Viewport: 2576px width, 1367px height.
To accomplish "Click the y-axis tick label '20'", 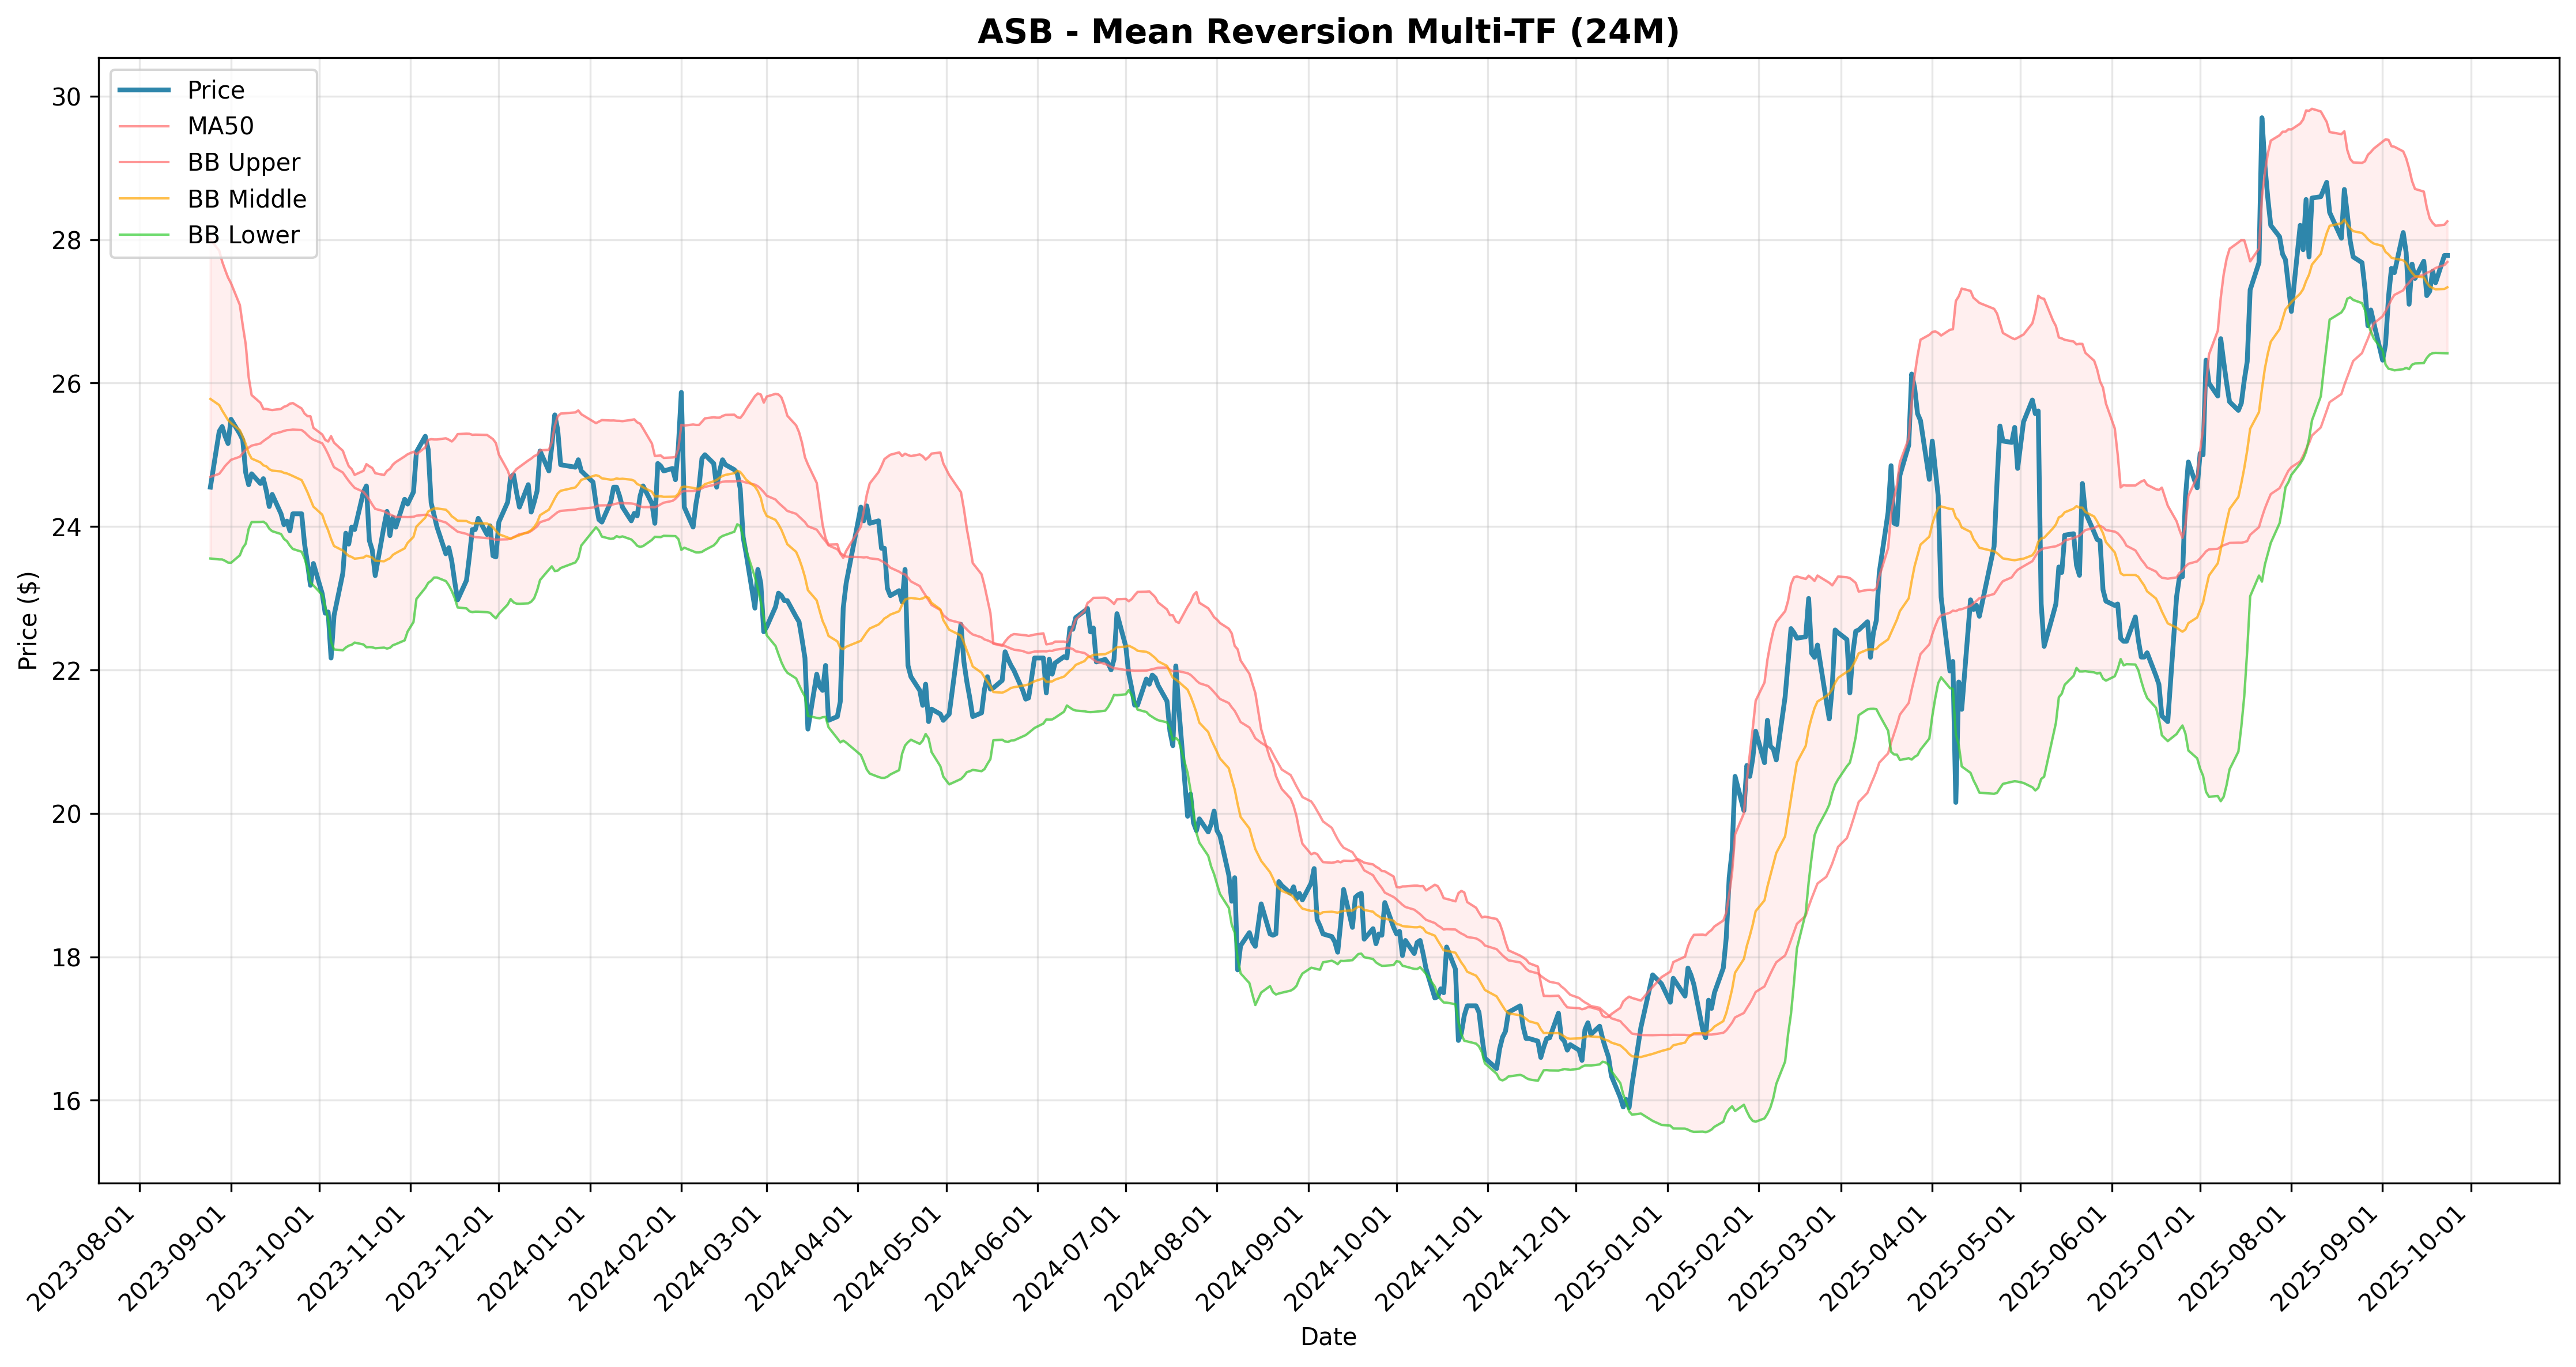I will pos(67,814).
